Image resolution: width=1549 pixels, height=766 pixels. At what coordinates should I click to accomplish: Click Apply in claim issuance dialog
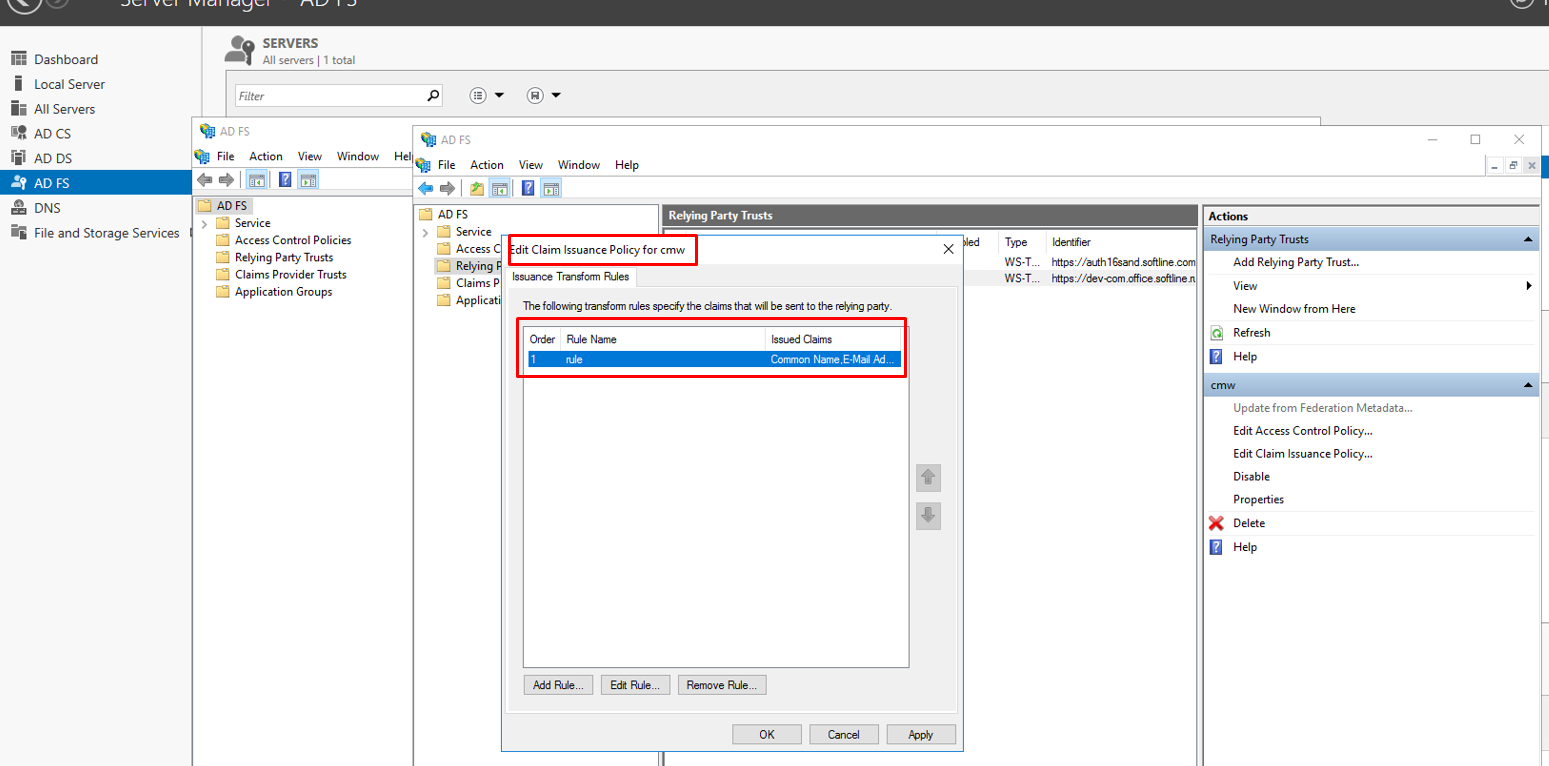click(x=921, y=734)
